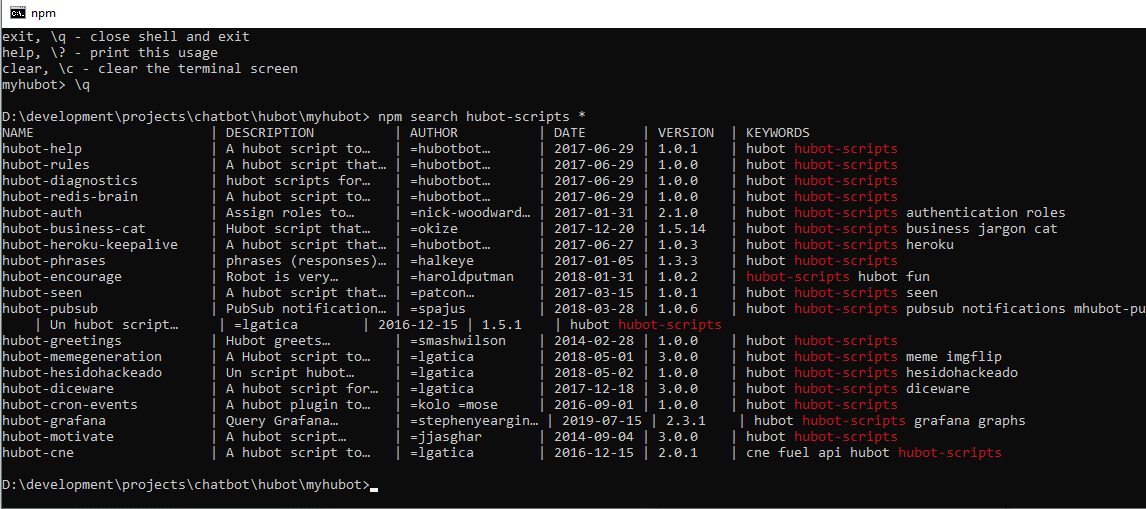This screenshot has width=1146, height=509.
Task: Click the hubot-business-cat package name
Action: coord(74,229)
